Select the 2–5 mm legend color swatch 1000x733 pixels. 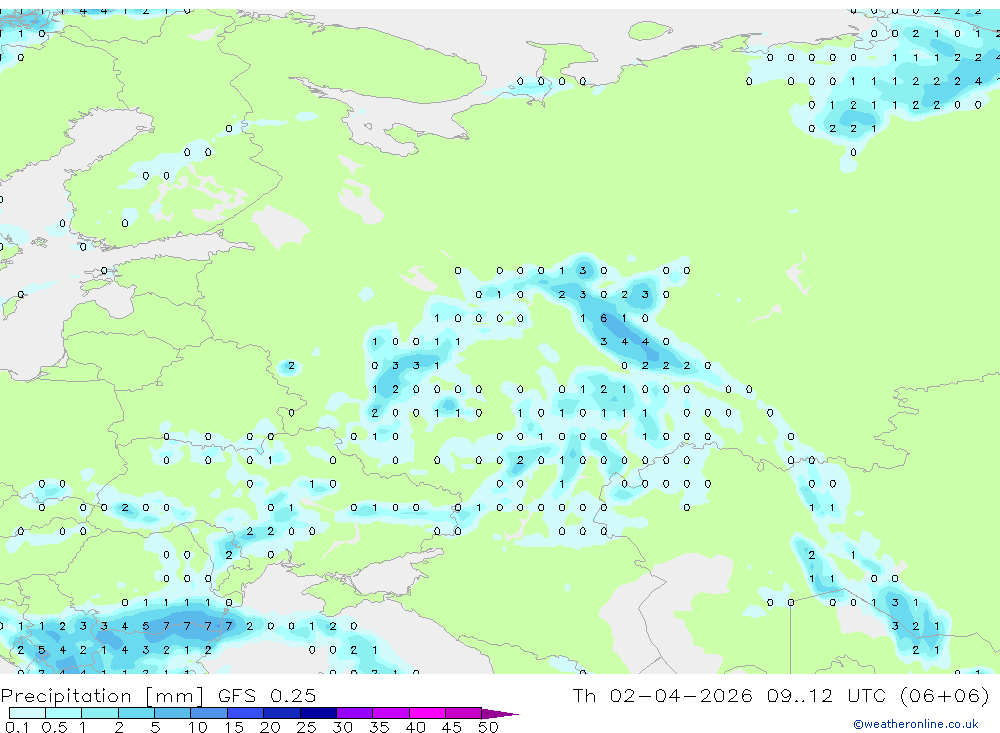[x=136, y=713]
